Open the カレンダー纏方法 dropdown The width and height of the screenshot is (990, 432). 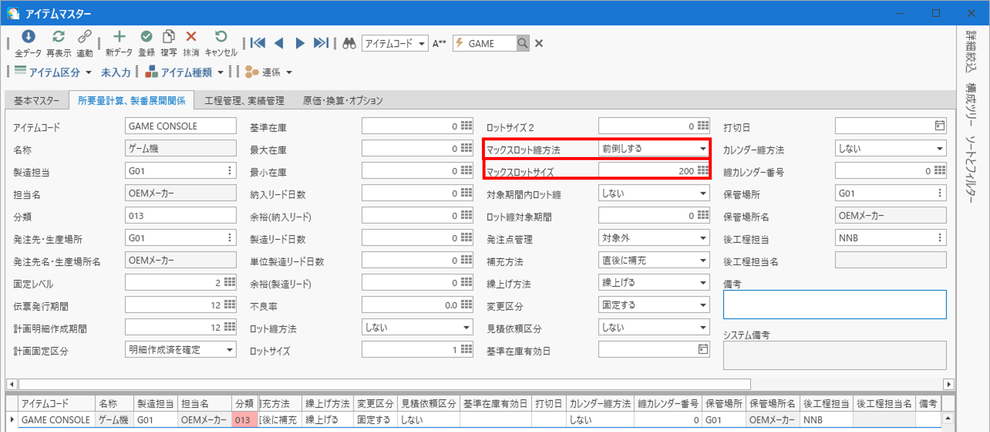coord(940,148)
